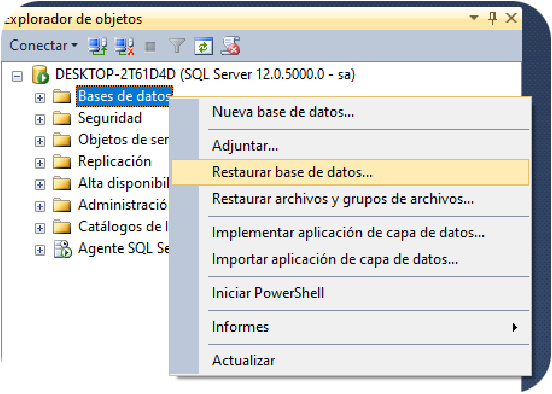Click the Filter funnel toolbar icon
The height and width of the screenshot is (394, 552).
(x=177, y=46)
